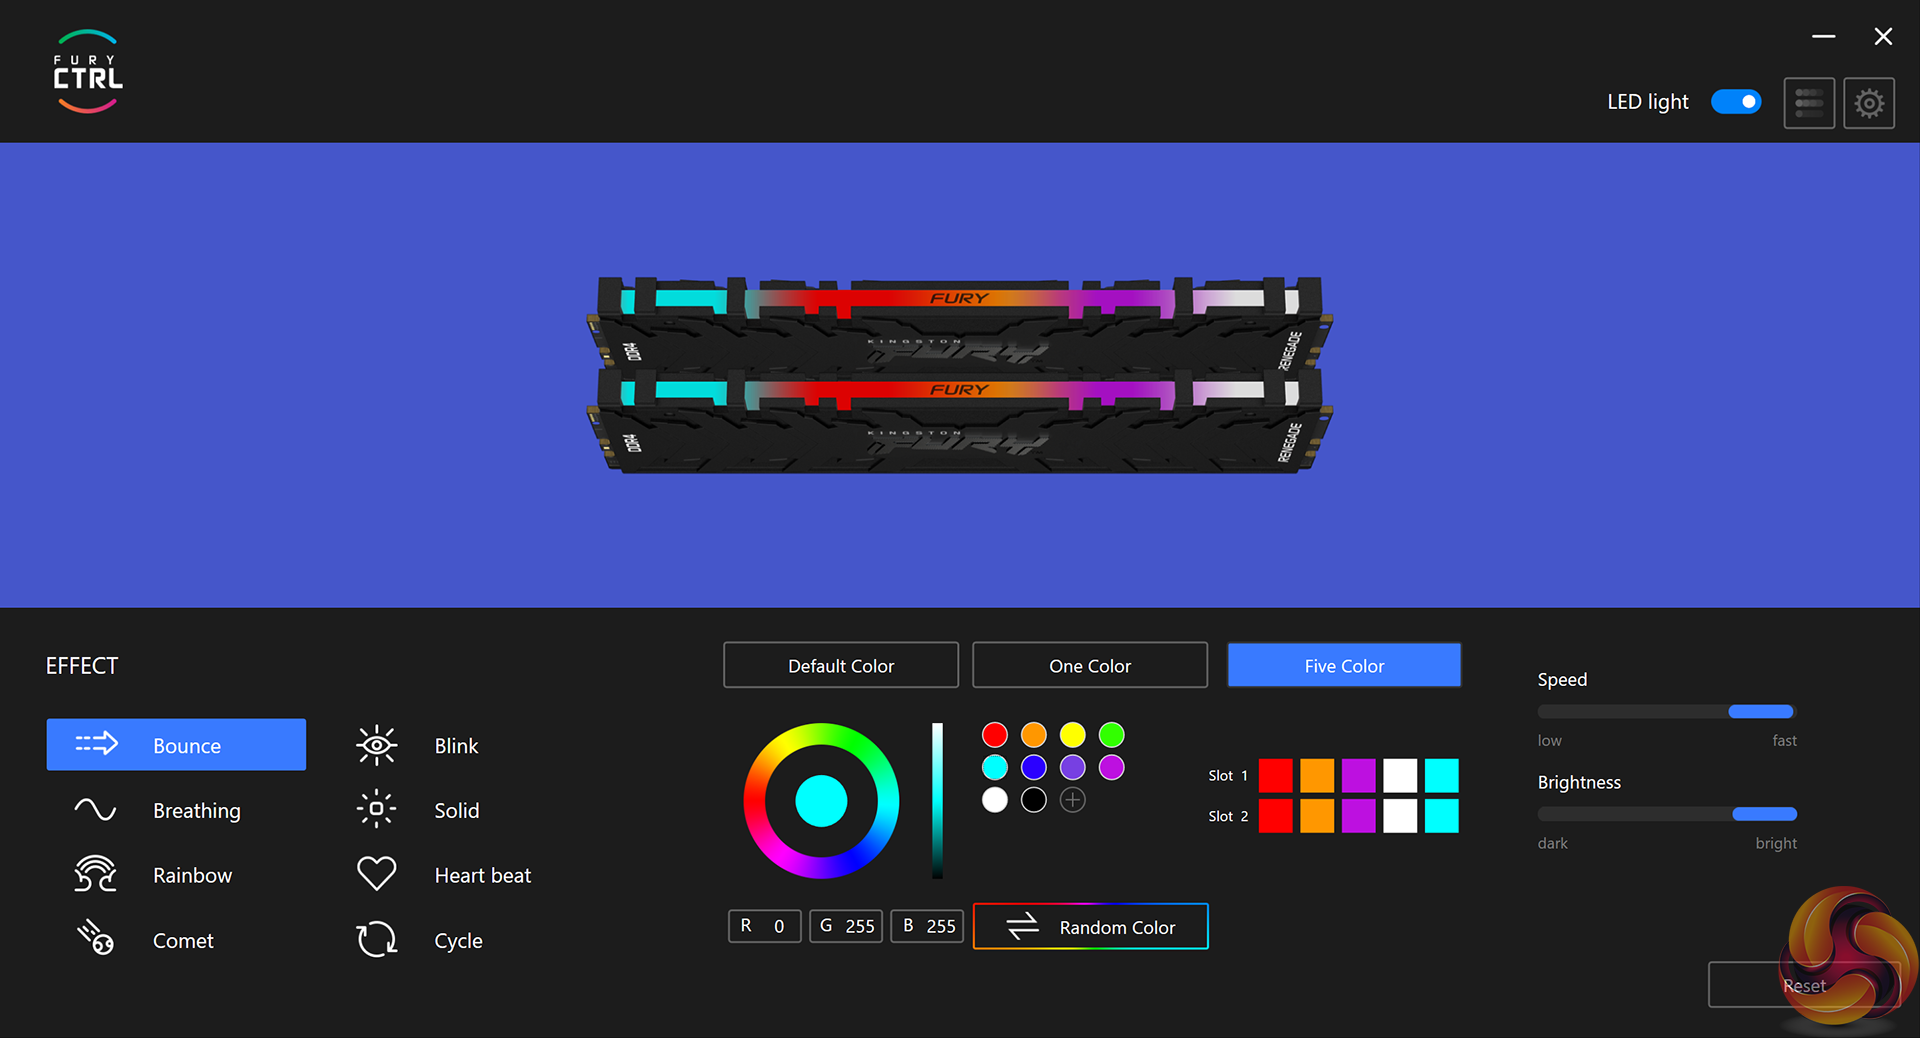Image resolution: width=1920 pixels, height=1038 pixels.
Task: Open the settings gear icon
Action: (1869, 103)
